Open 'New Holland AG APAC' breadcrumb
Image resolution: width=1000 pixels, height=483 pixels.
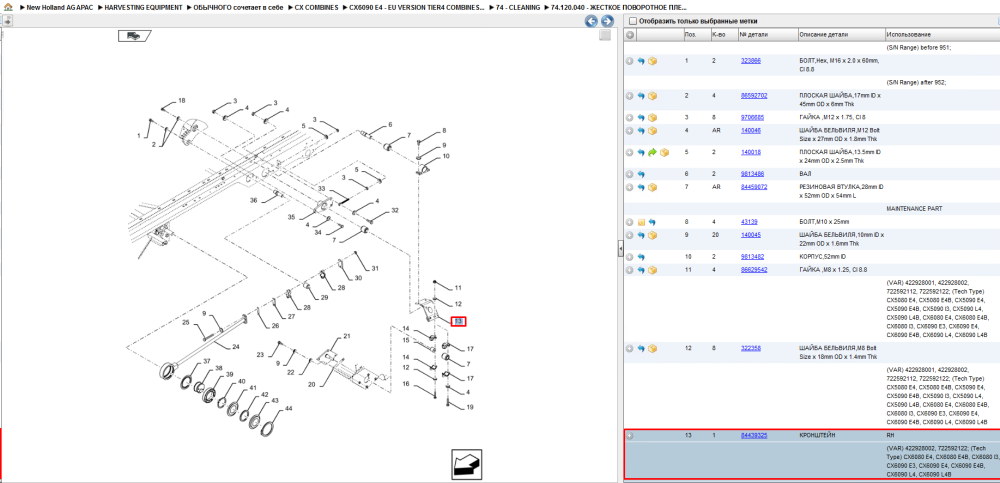coord(57,7)
